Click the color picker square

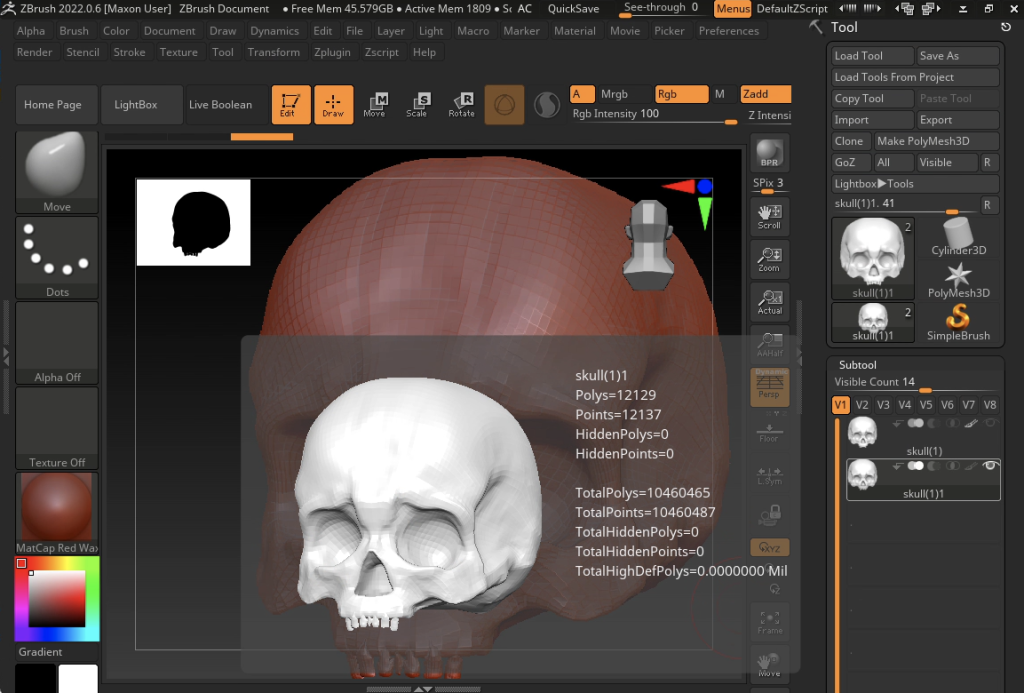pyautogui.click(x=57, y=599)
